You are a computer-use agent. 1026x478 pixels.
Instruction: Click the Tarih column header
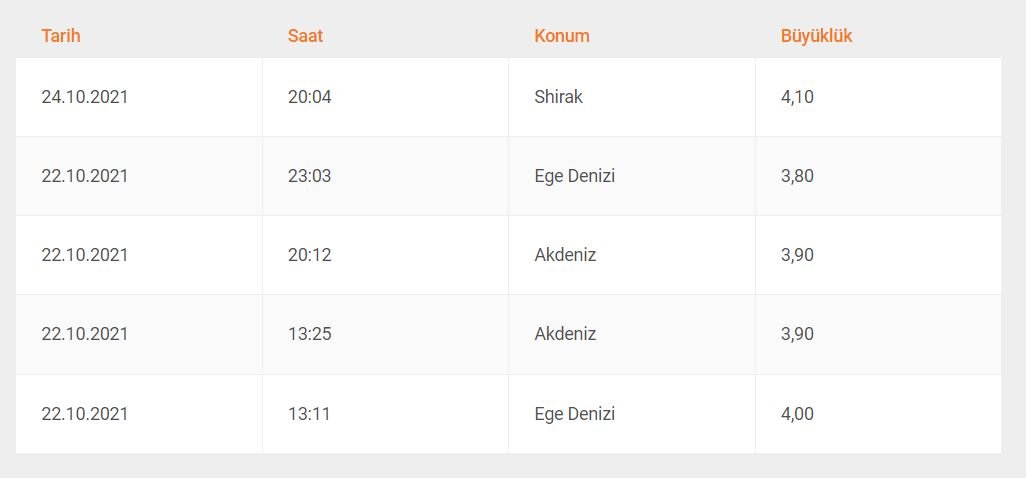coord(61,36)
